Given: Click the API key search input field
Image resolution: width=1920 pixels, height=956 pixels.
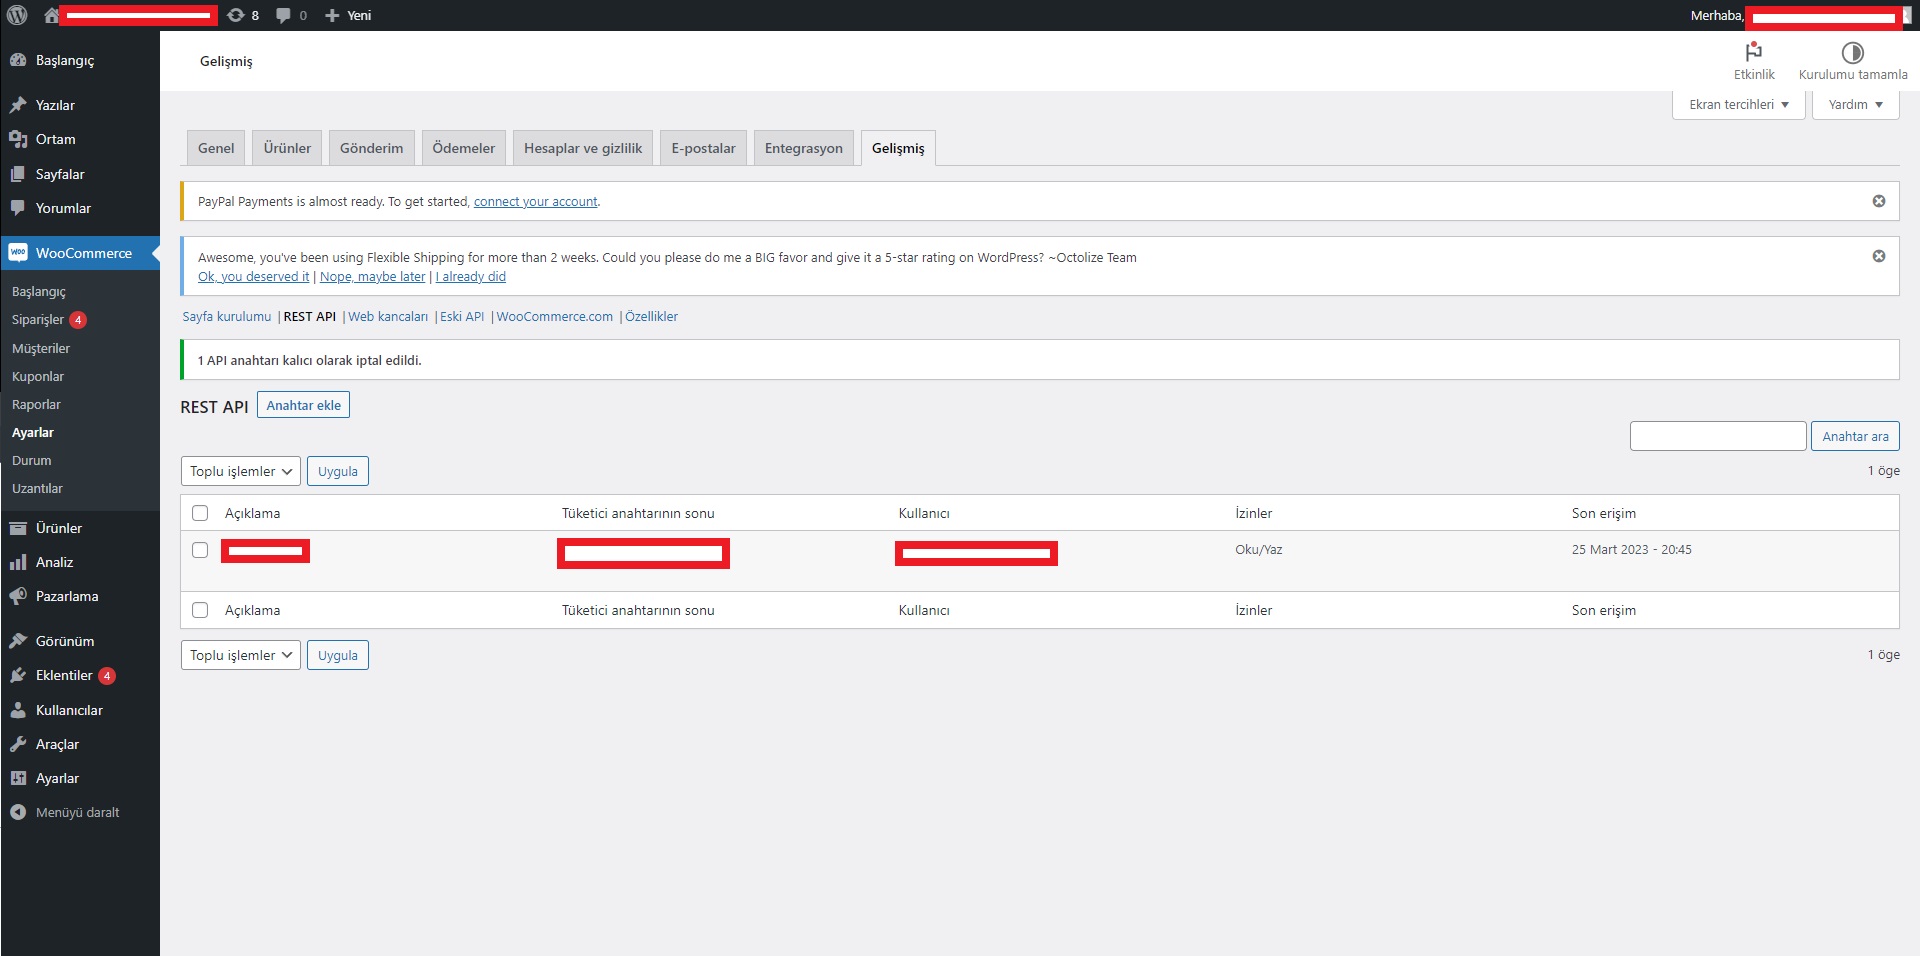Looking at the screenshot, I should point(1717,436).
